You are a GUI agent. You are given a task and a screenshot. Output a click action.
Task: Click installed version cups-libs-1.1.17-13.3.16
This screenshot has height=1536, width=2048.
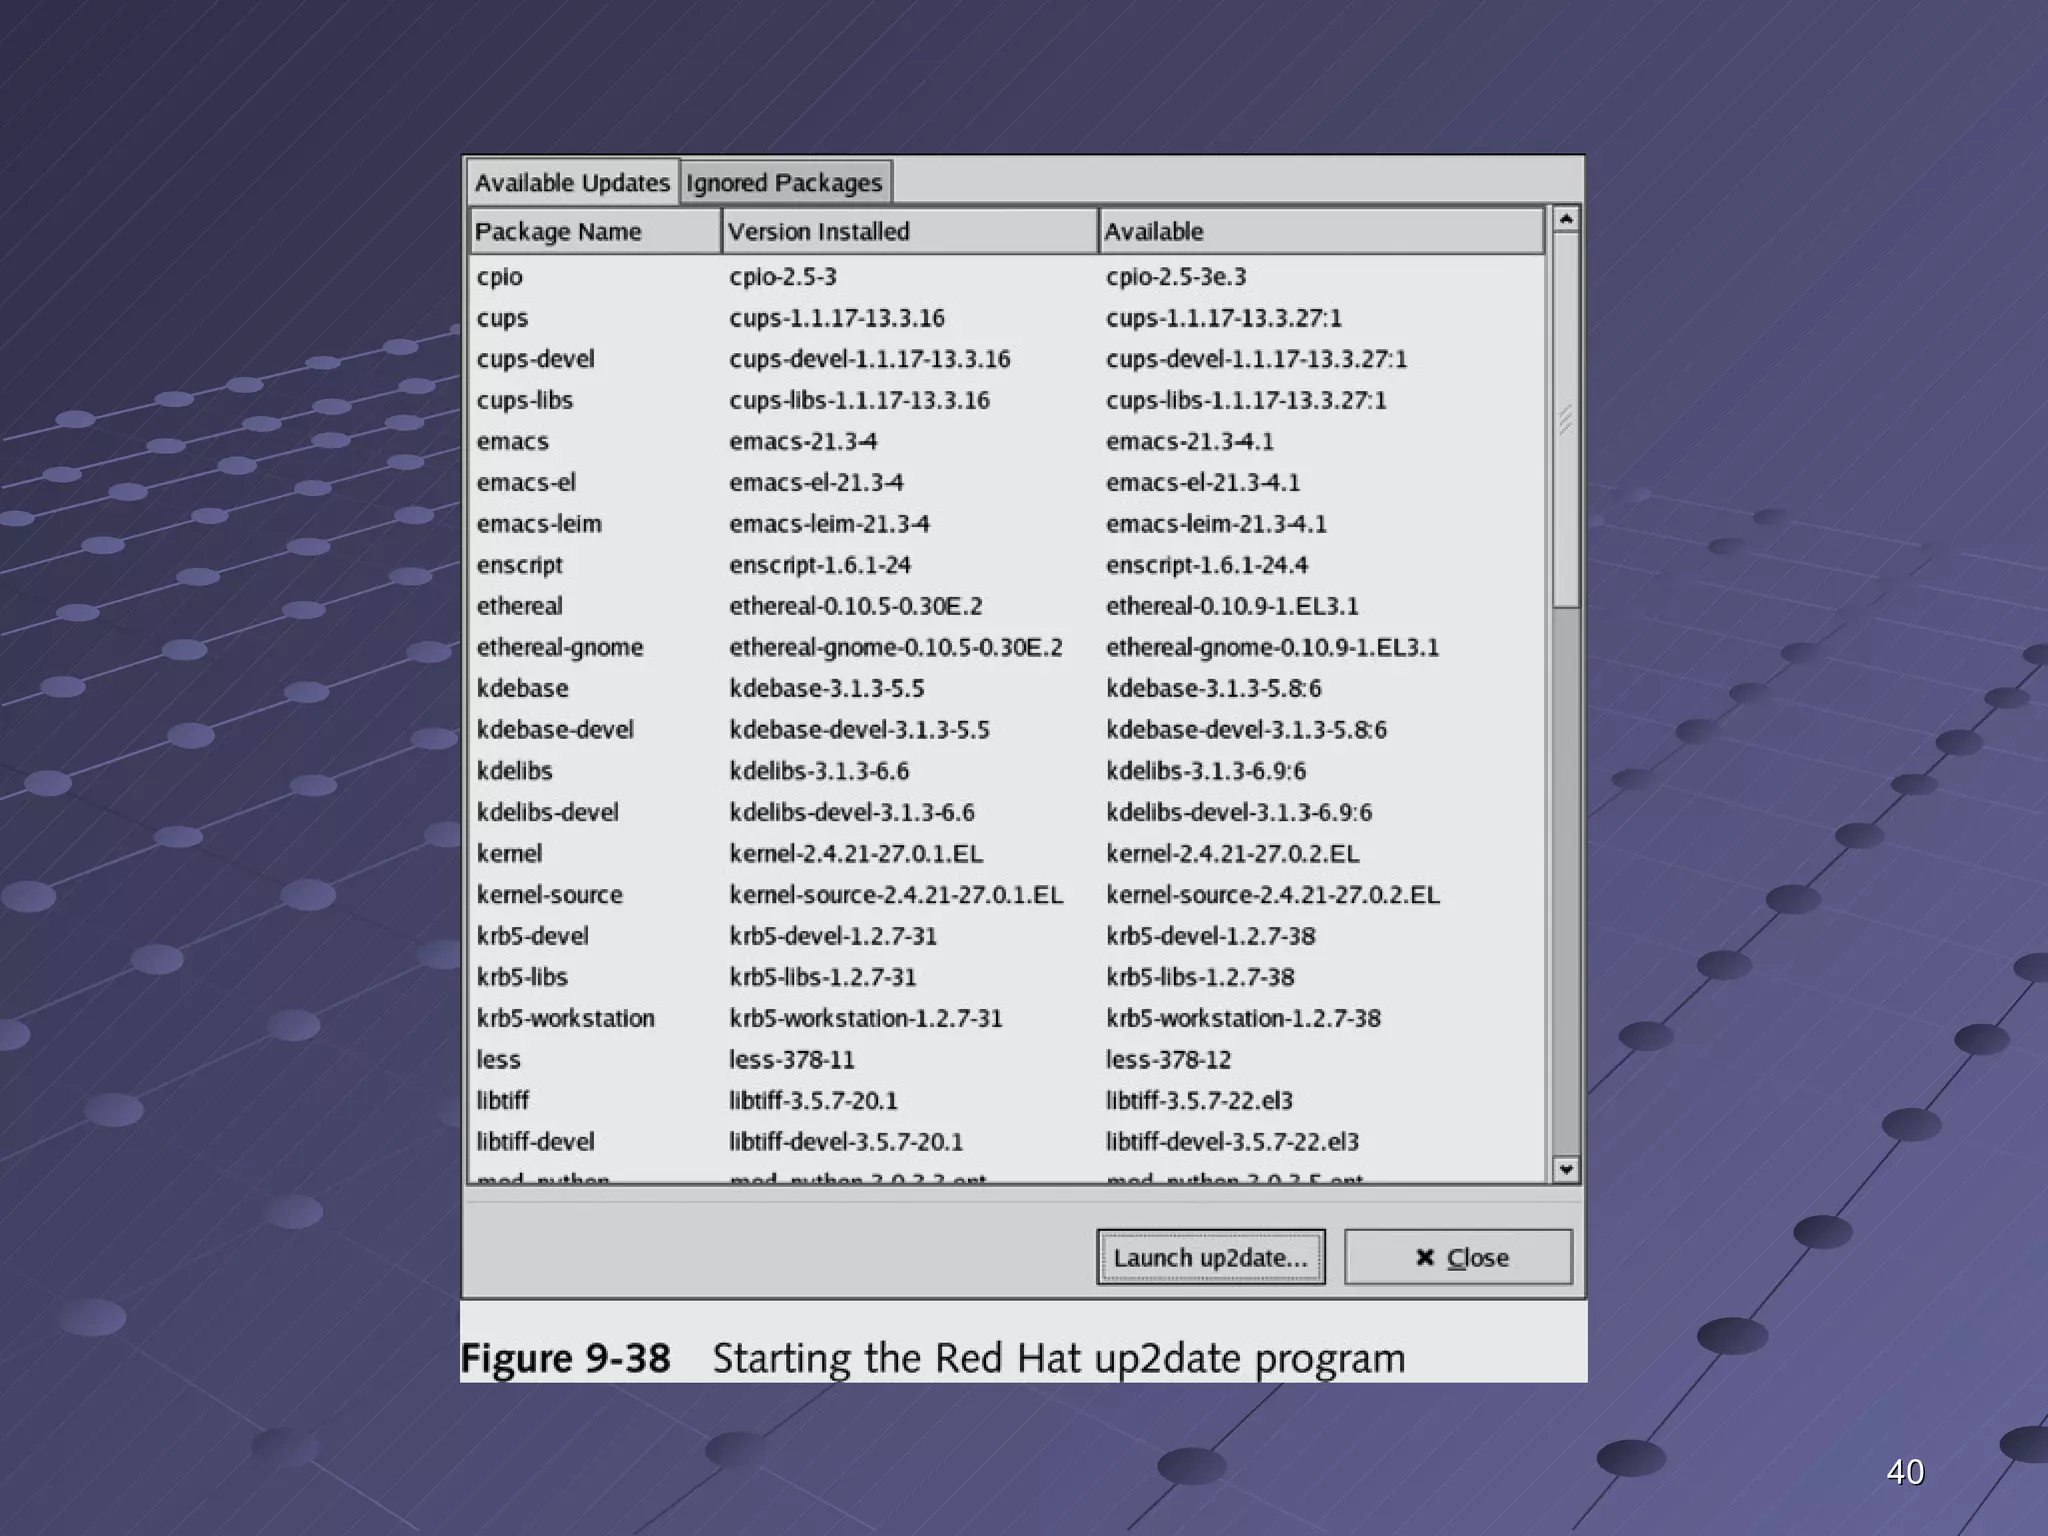coord(859,400)
